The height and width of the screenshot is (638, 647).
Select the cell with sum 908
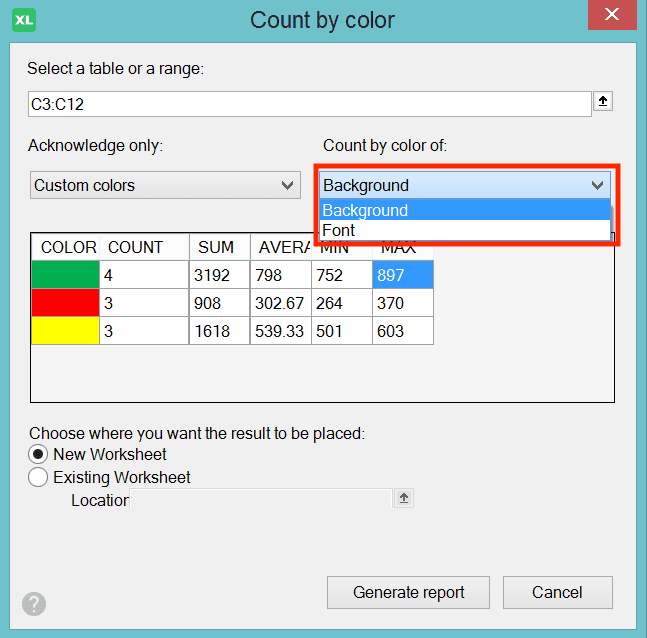(x=220, y=302)
